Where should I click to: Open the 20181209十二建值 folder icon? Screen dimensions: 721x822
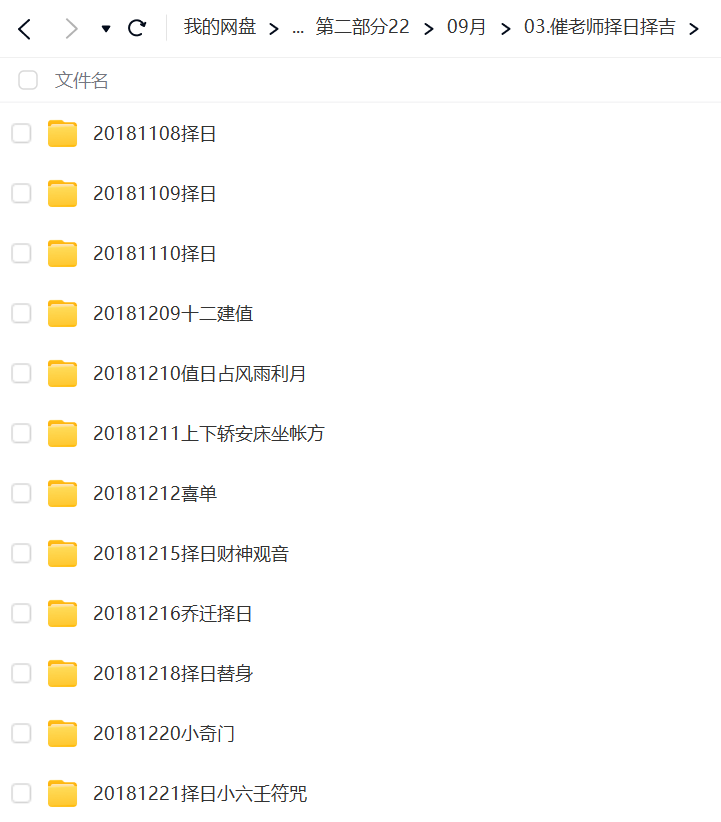click(62, 313)
